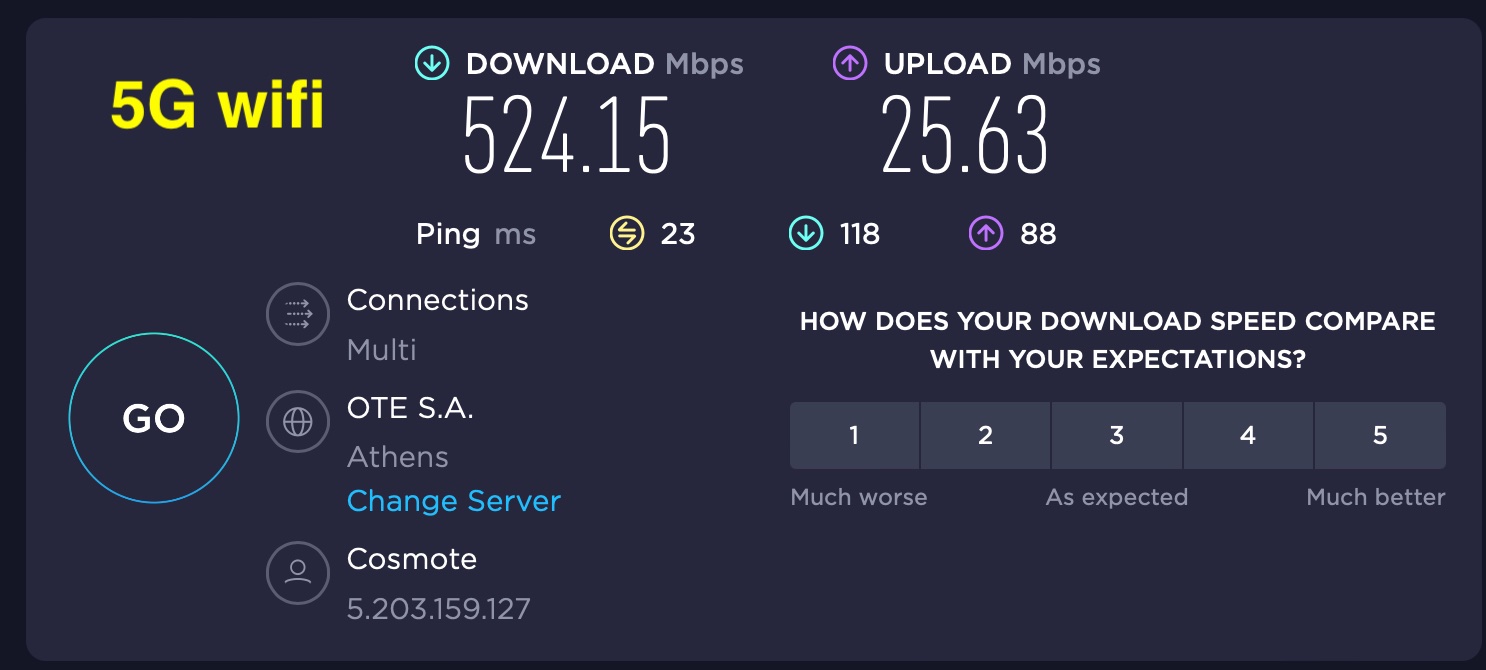1486x670 pixels.
Task: Click the yellow idle ping icon
Action: [627, 234]
